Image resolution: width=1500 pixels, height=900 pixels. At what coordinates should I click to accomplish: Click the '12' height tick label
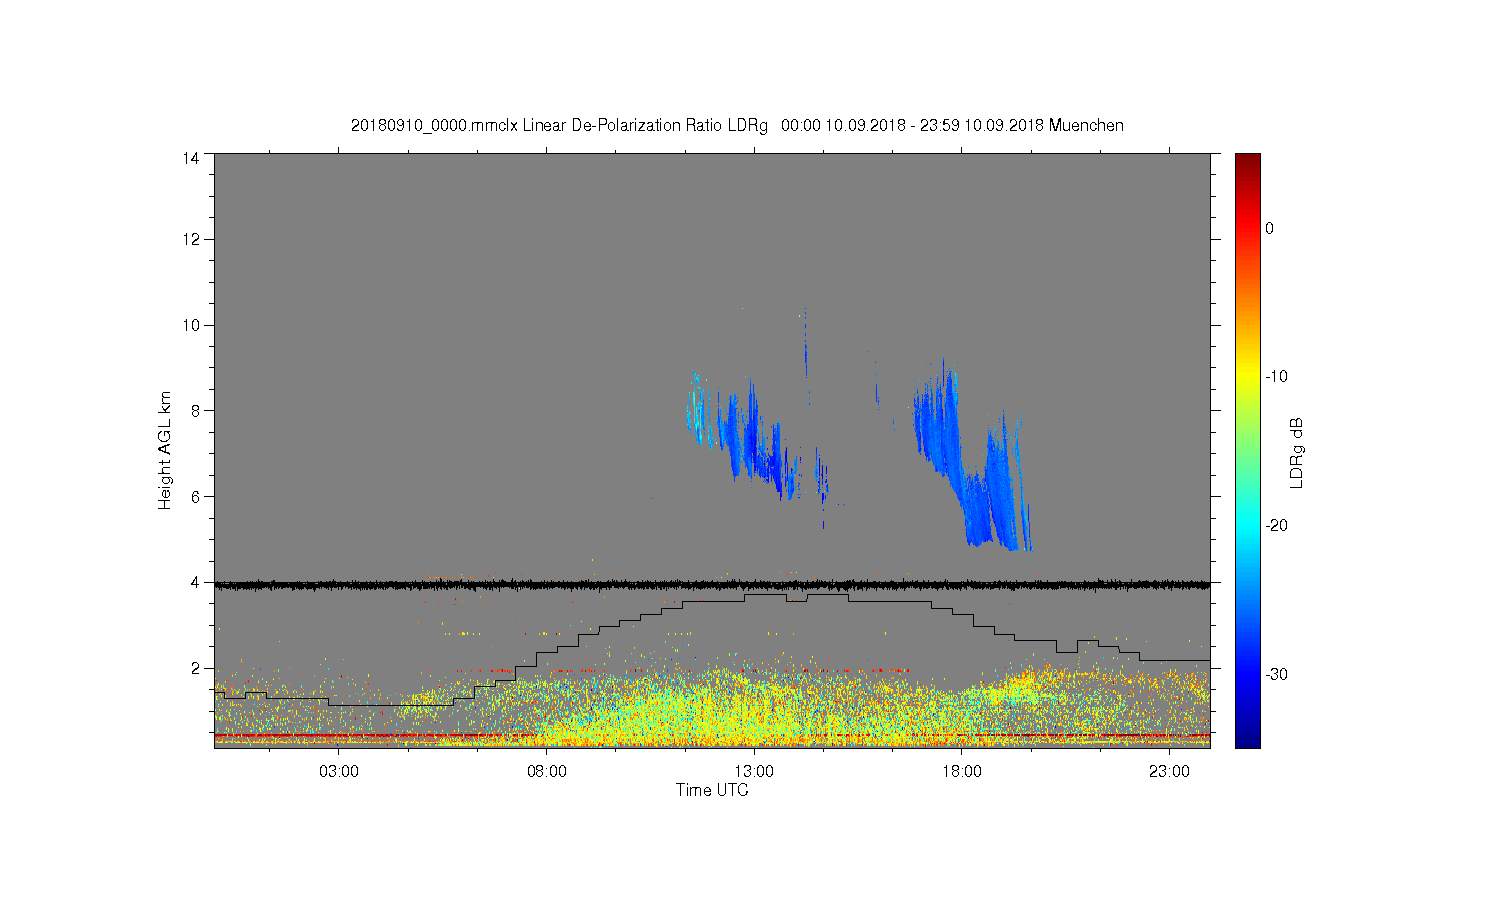coord(191,239)
